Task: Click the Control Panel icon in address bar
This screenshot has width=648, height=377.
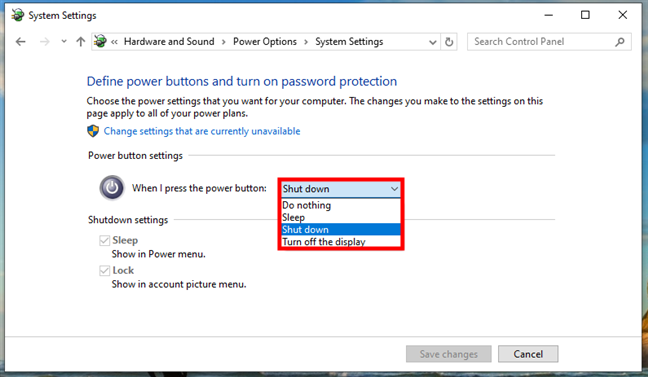Action: [x=100, y=41]
